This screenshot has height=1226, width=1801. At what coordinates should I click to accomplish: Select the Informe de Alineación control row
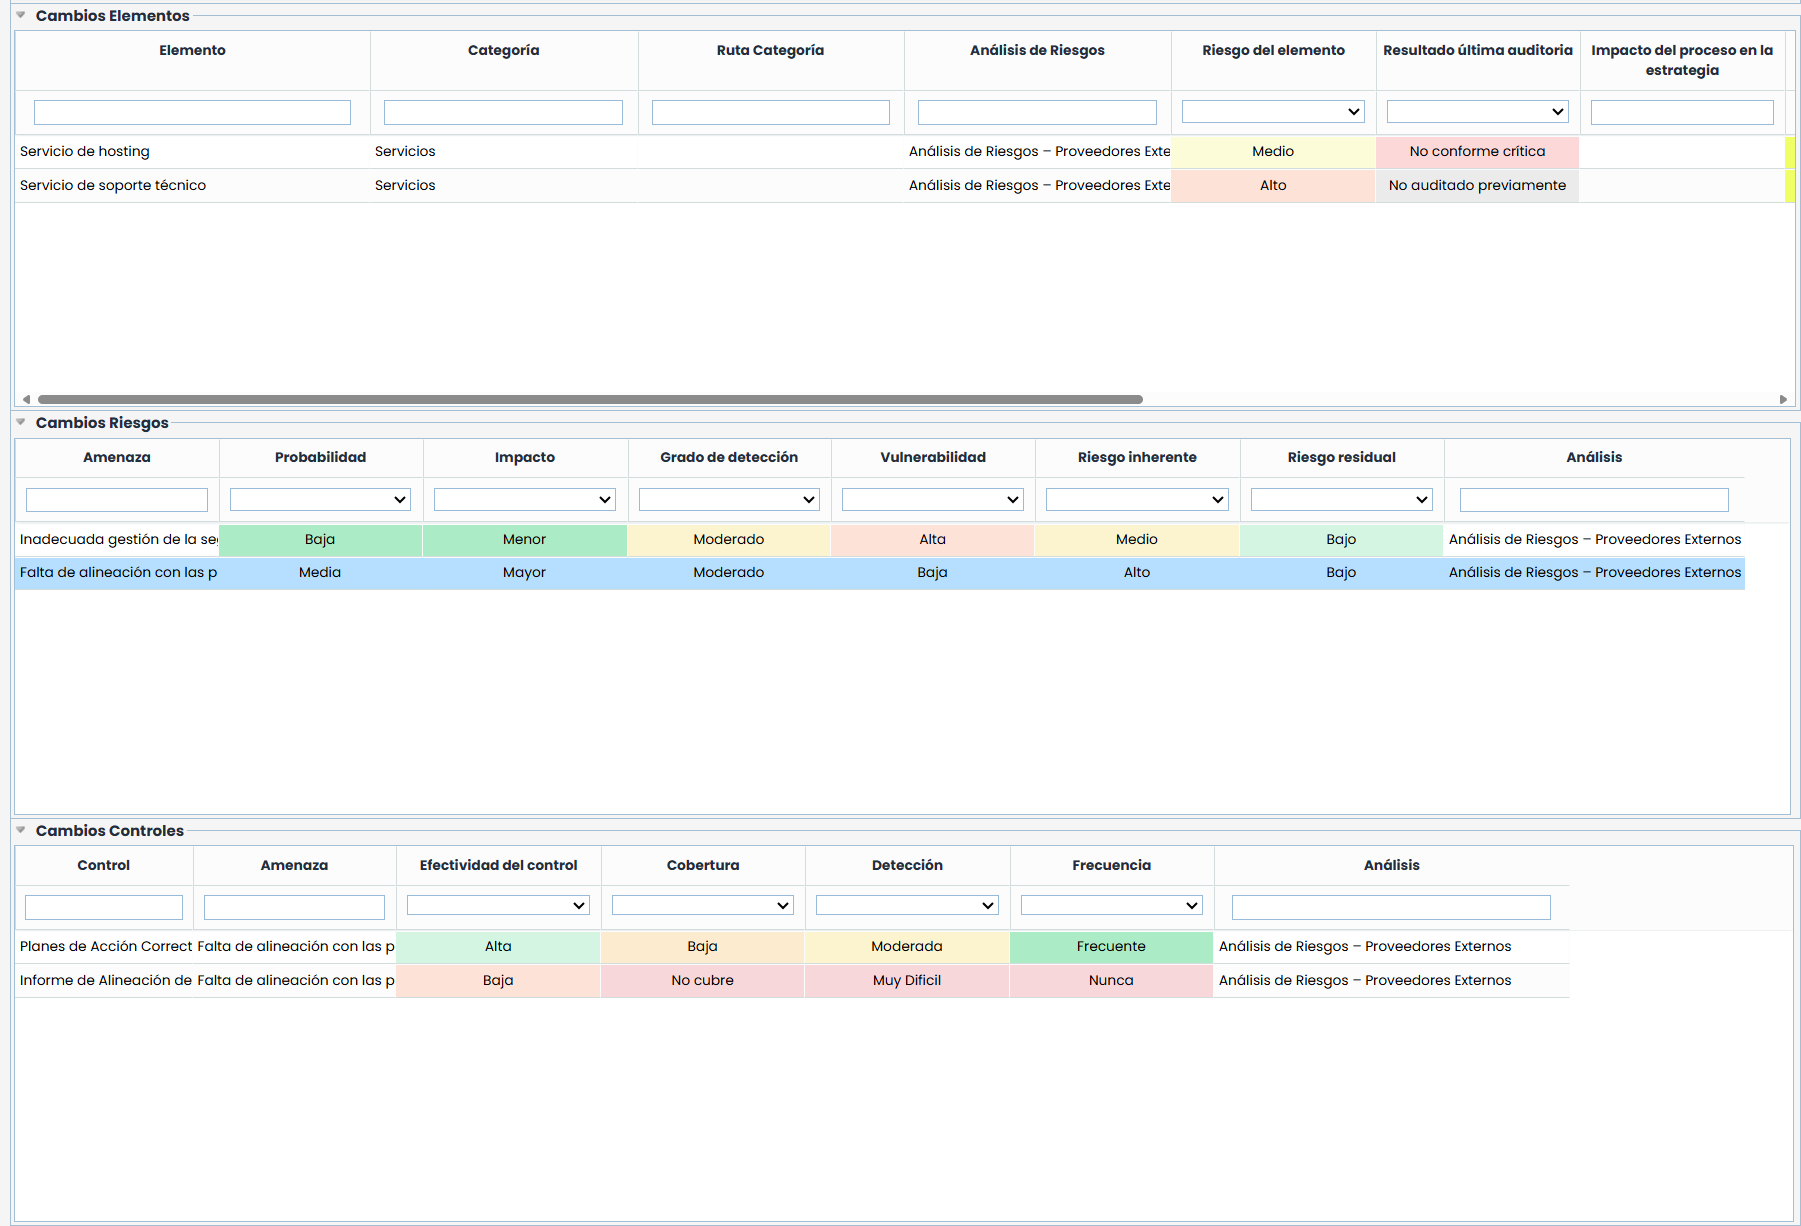105,980
